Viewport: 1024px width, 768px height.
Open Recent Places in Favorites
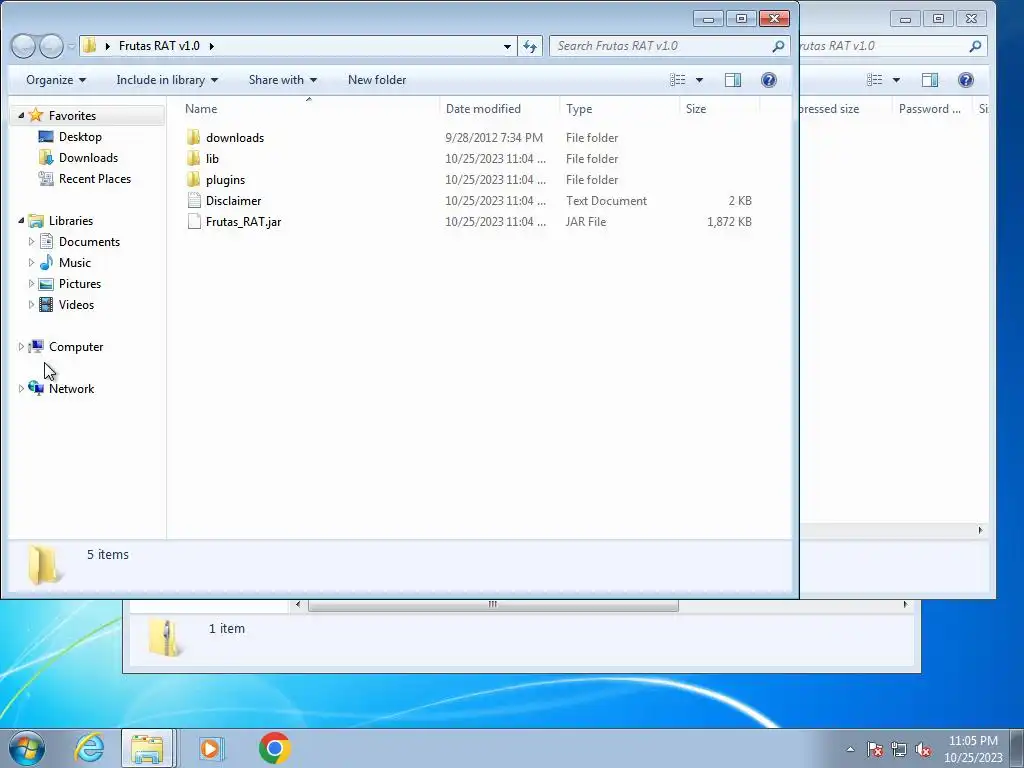[x=95, y=178]
